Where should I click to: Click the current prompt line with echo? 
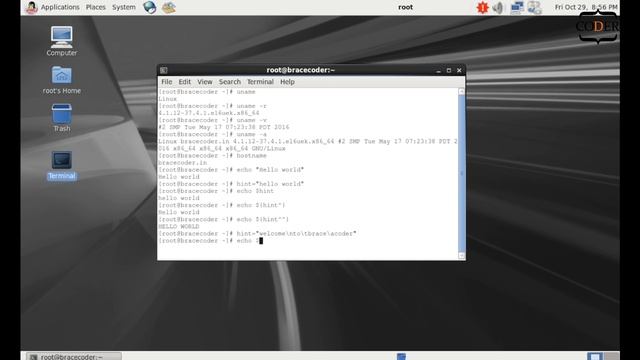tap(211, 241)
